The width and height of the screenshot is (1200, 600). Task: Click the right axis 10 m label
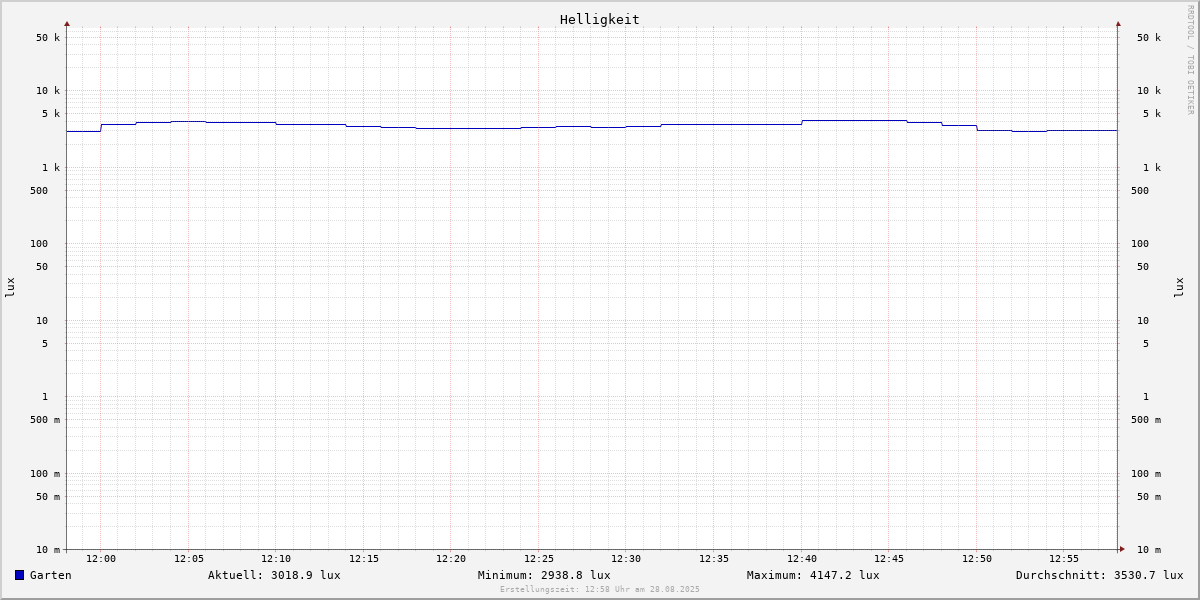1149,550
